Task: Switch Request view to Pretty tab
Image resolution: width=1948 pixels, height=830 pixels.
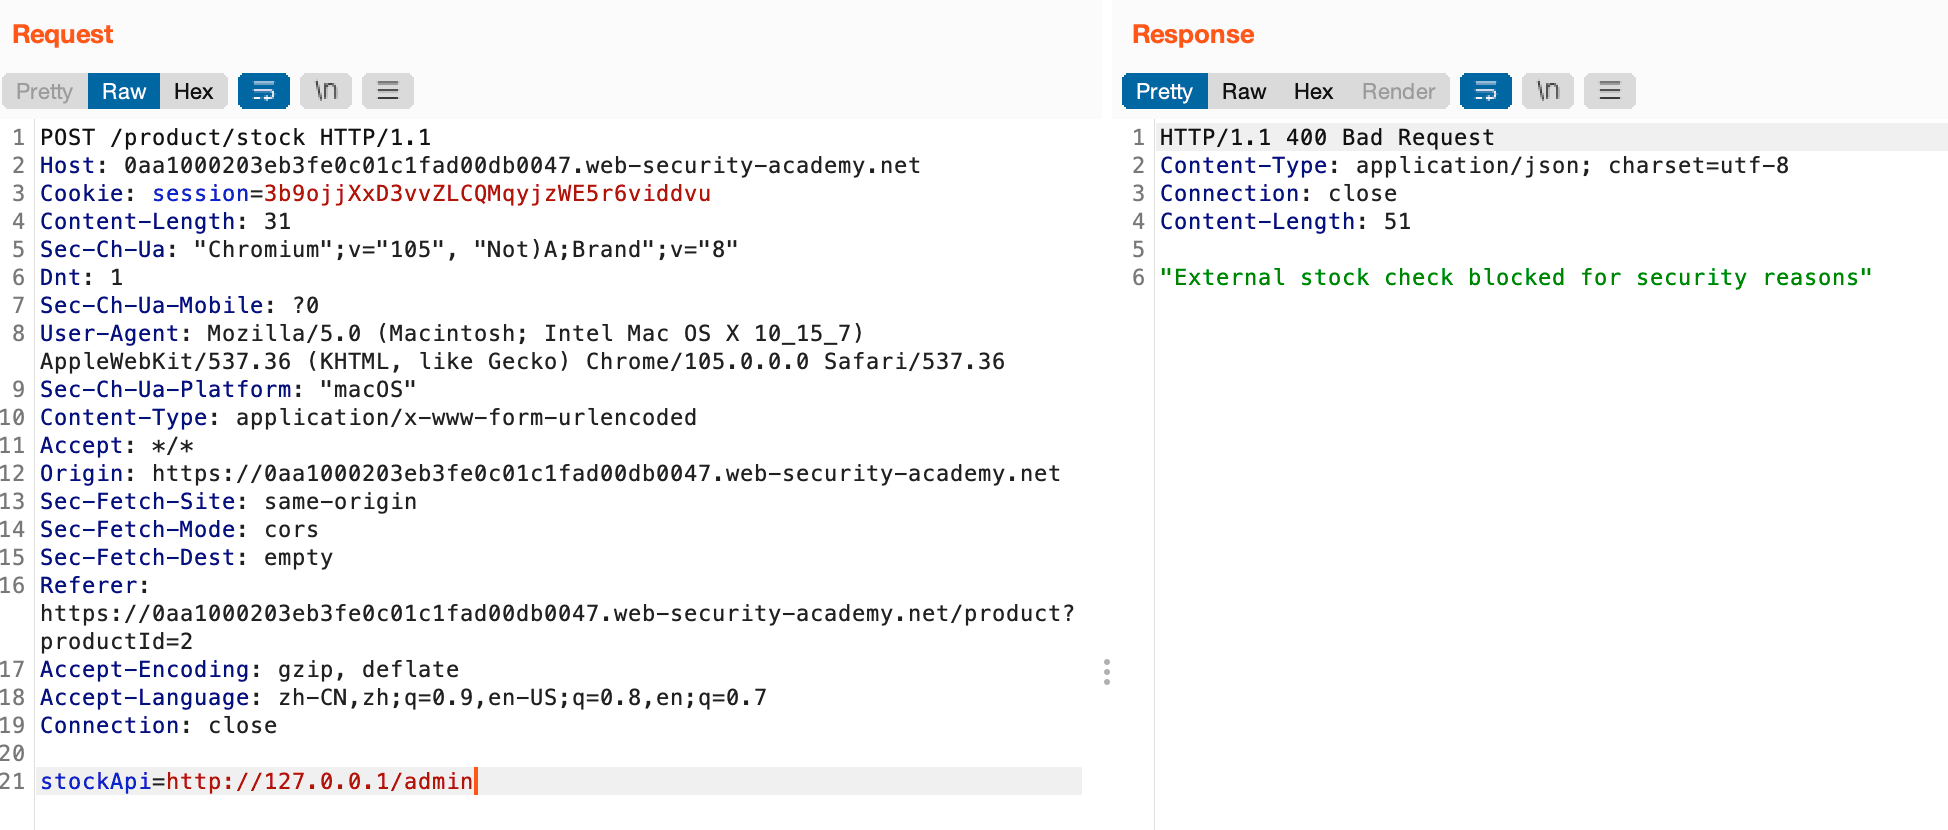Action: (45, 91)
